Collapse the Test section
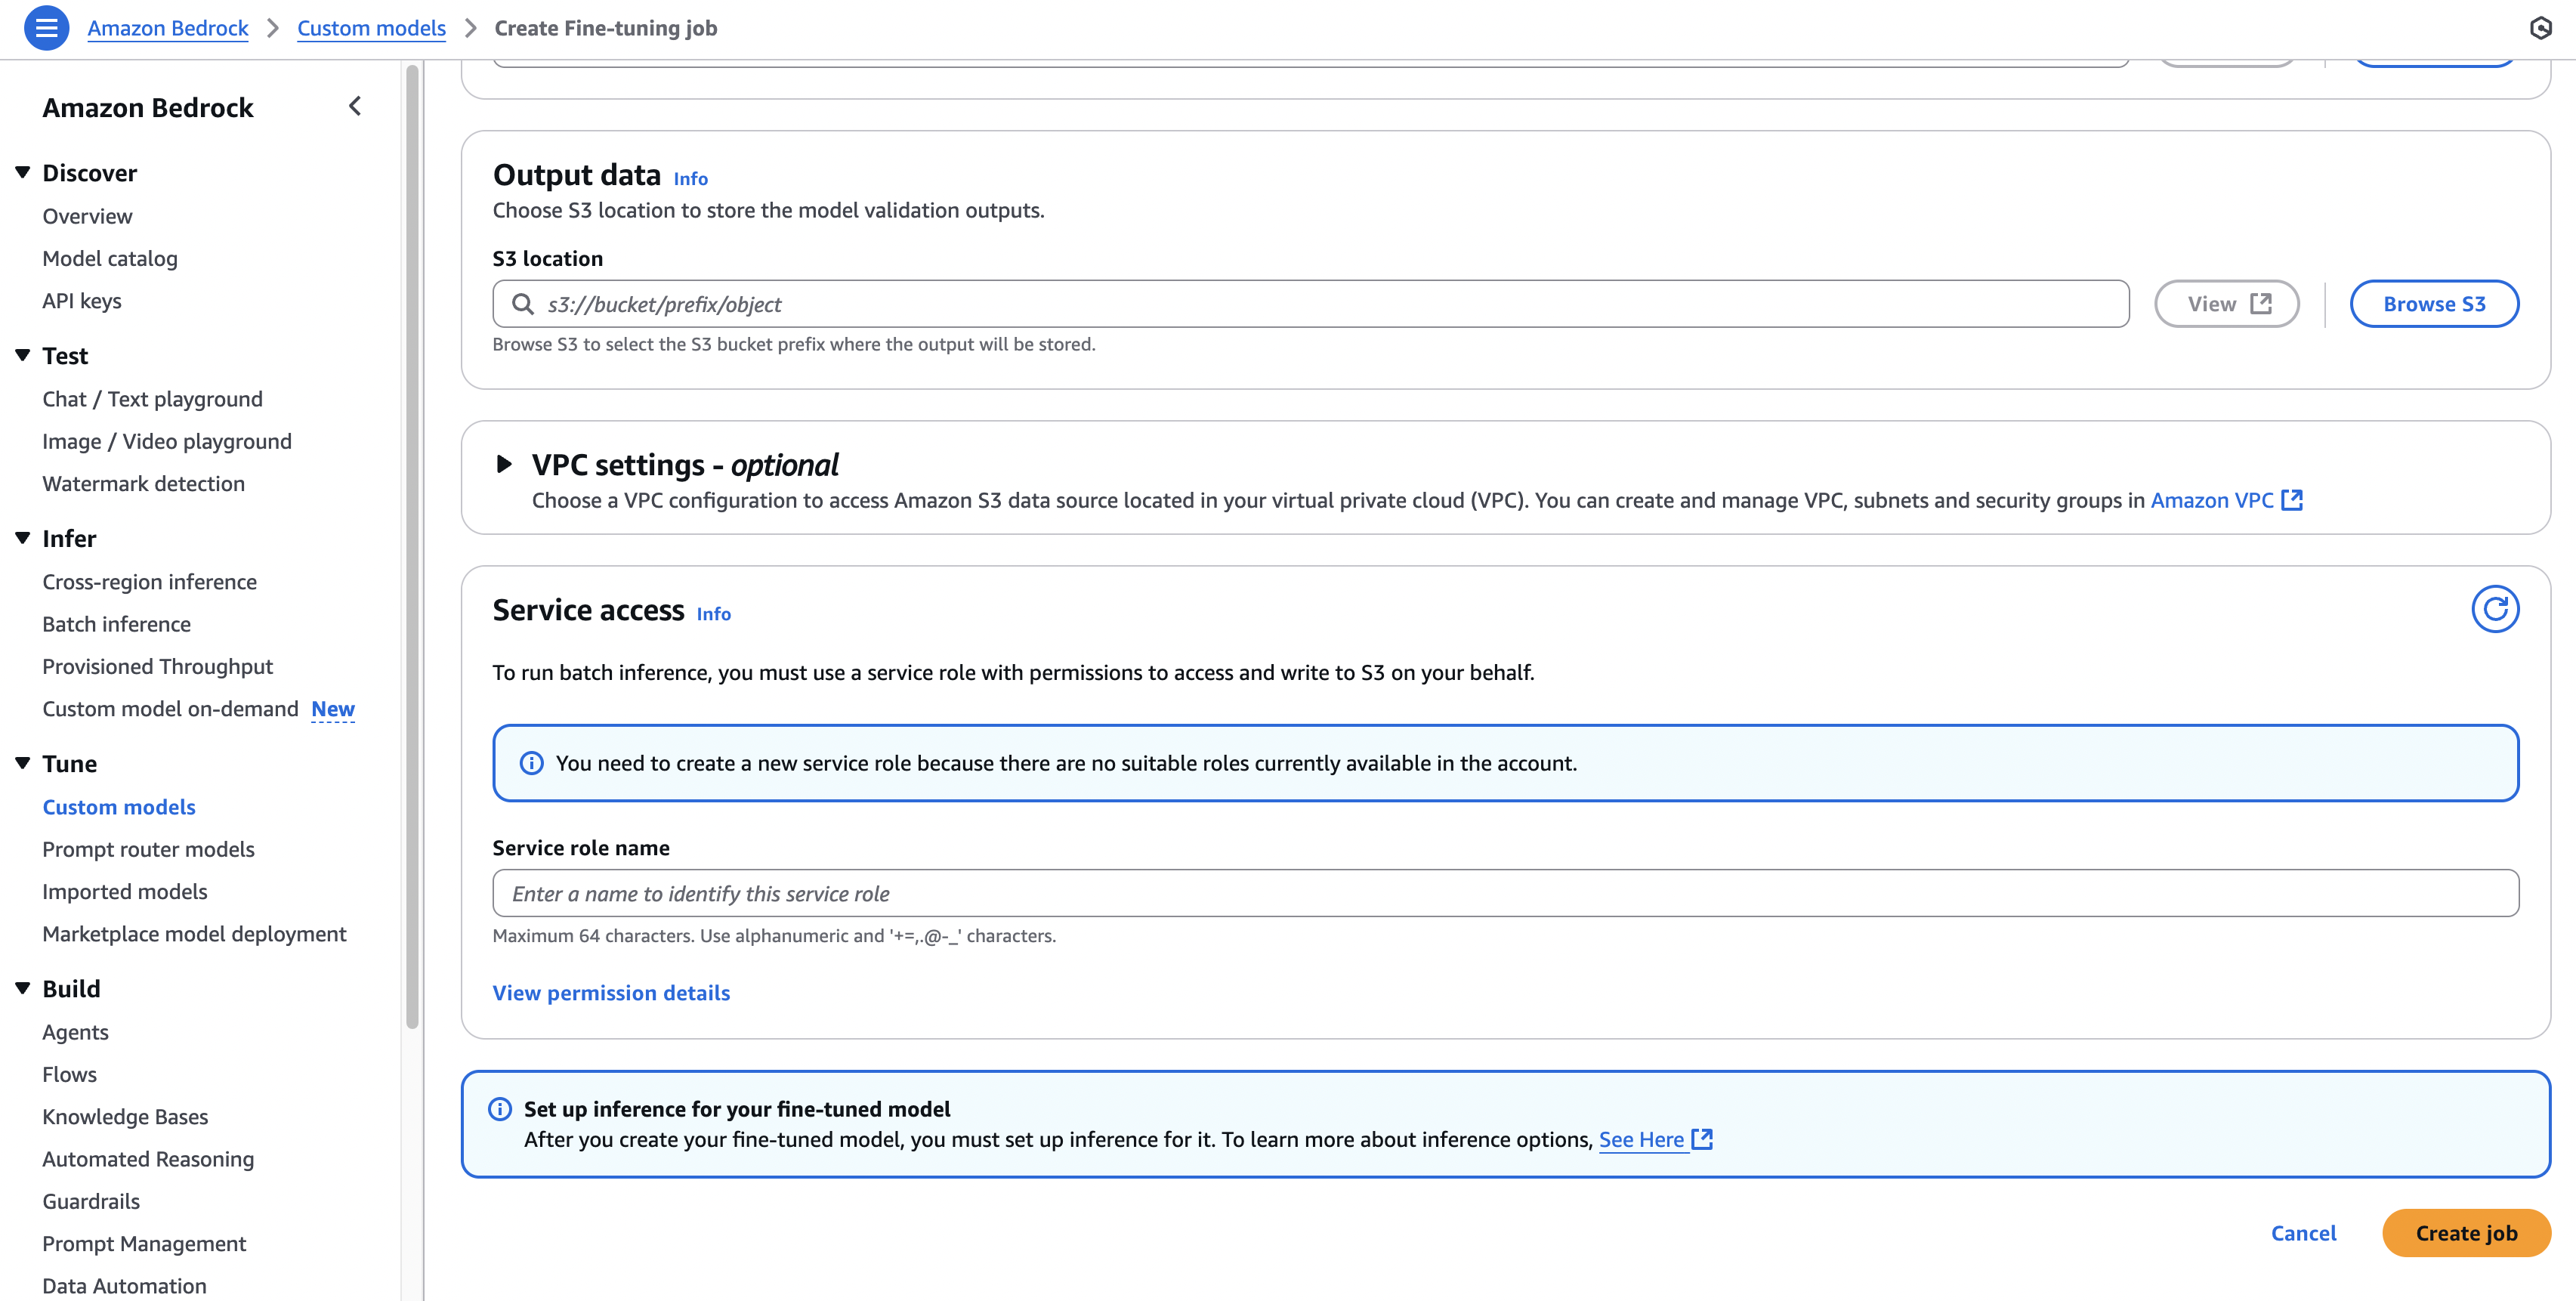The height and width of the screenshot is (1301, 2576). click(23, 355)
